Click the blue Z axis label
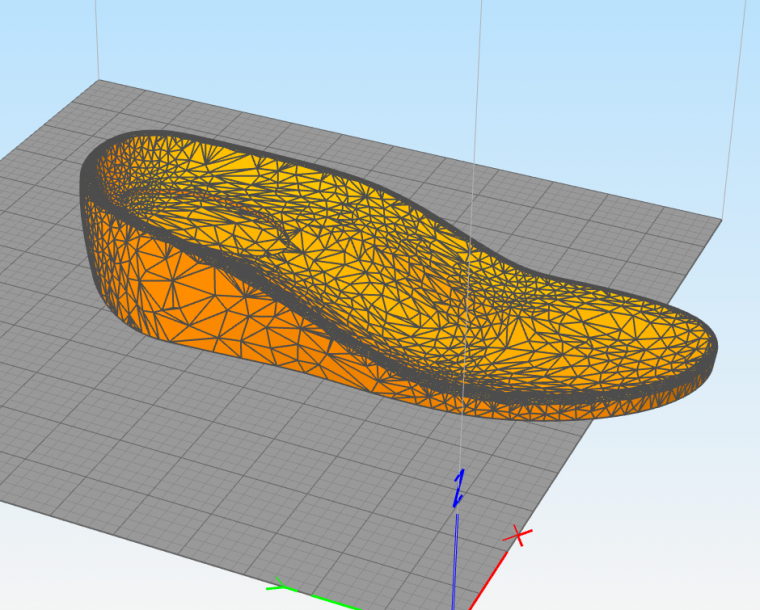This screenshot has height=610, width=760. (459, 487)
